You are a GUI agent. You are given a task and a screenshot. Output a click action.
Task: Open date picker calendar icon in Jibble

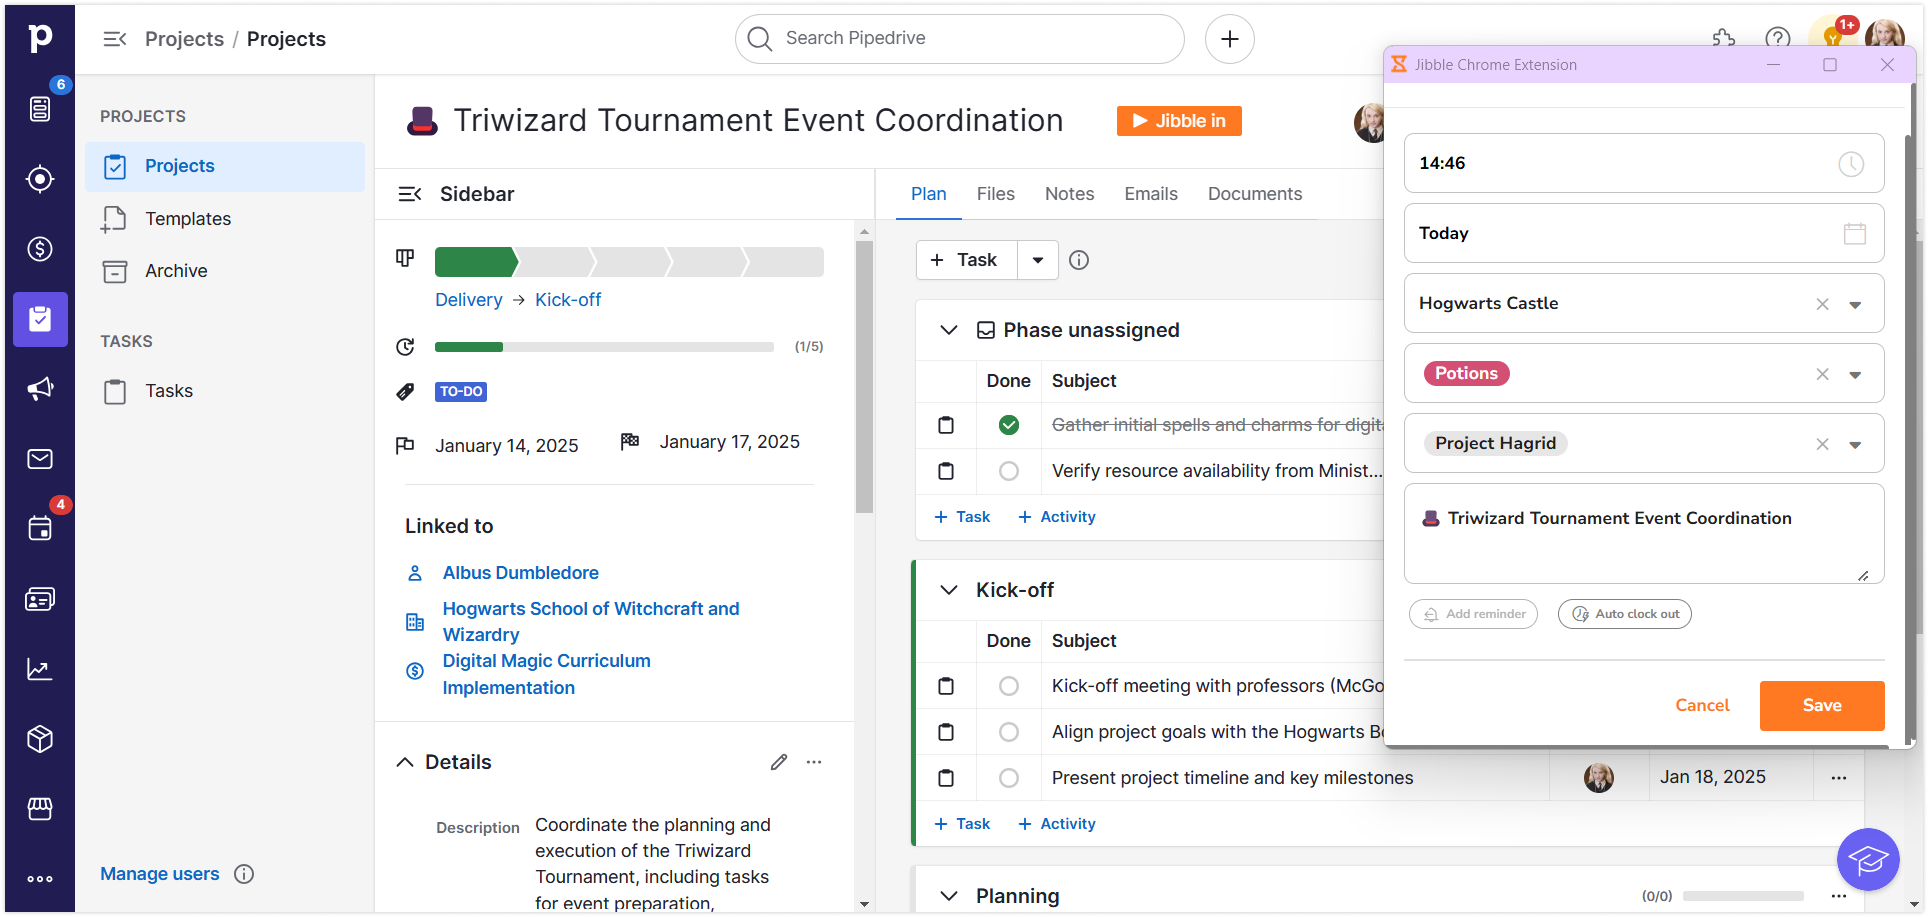[x=1854, y=234]
